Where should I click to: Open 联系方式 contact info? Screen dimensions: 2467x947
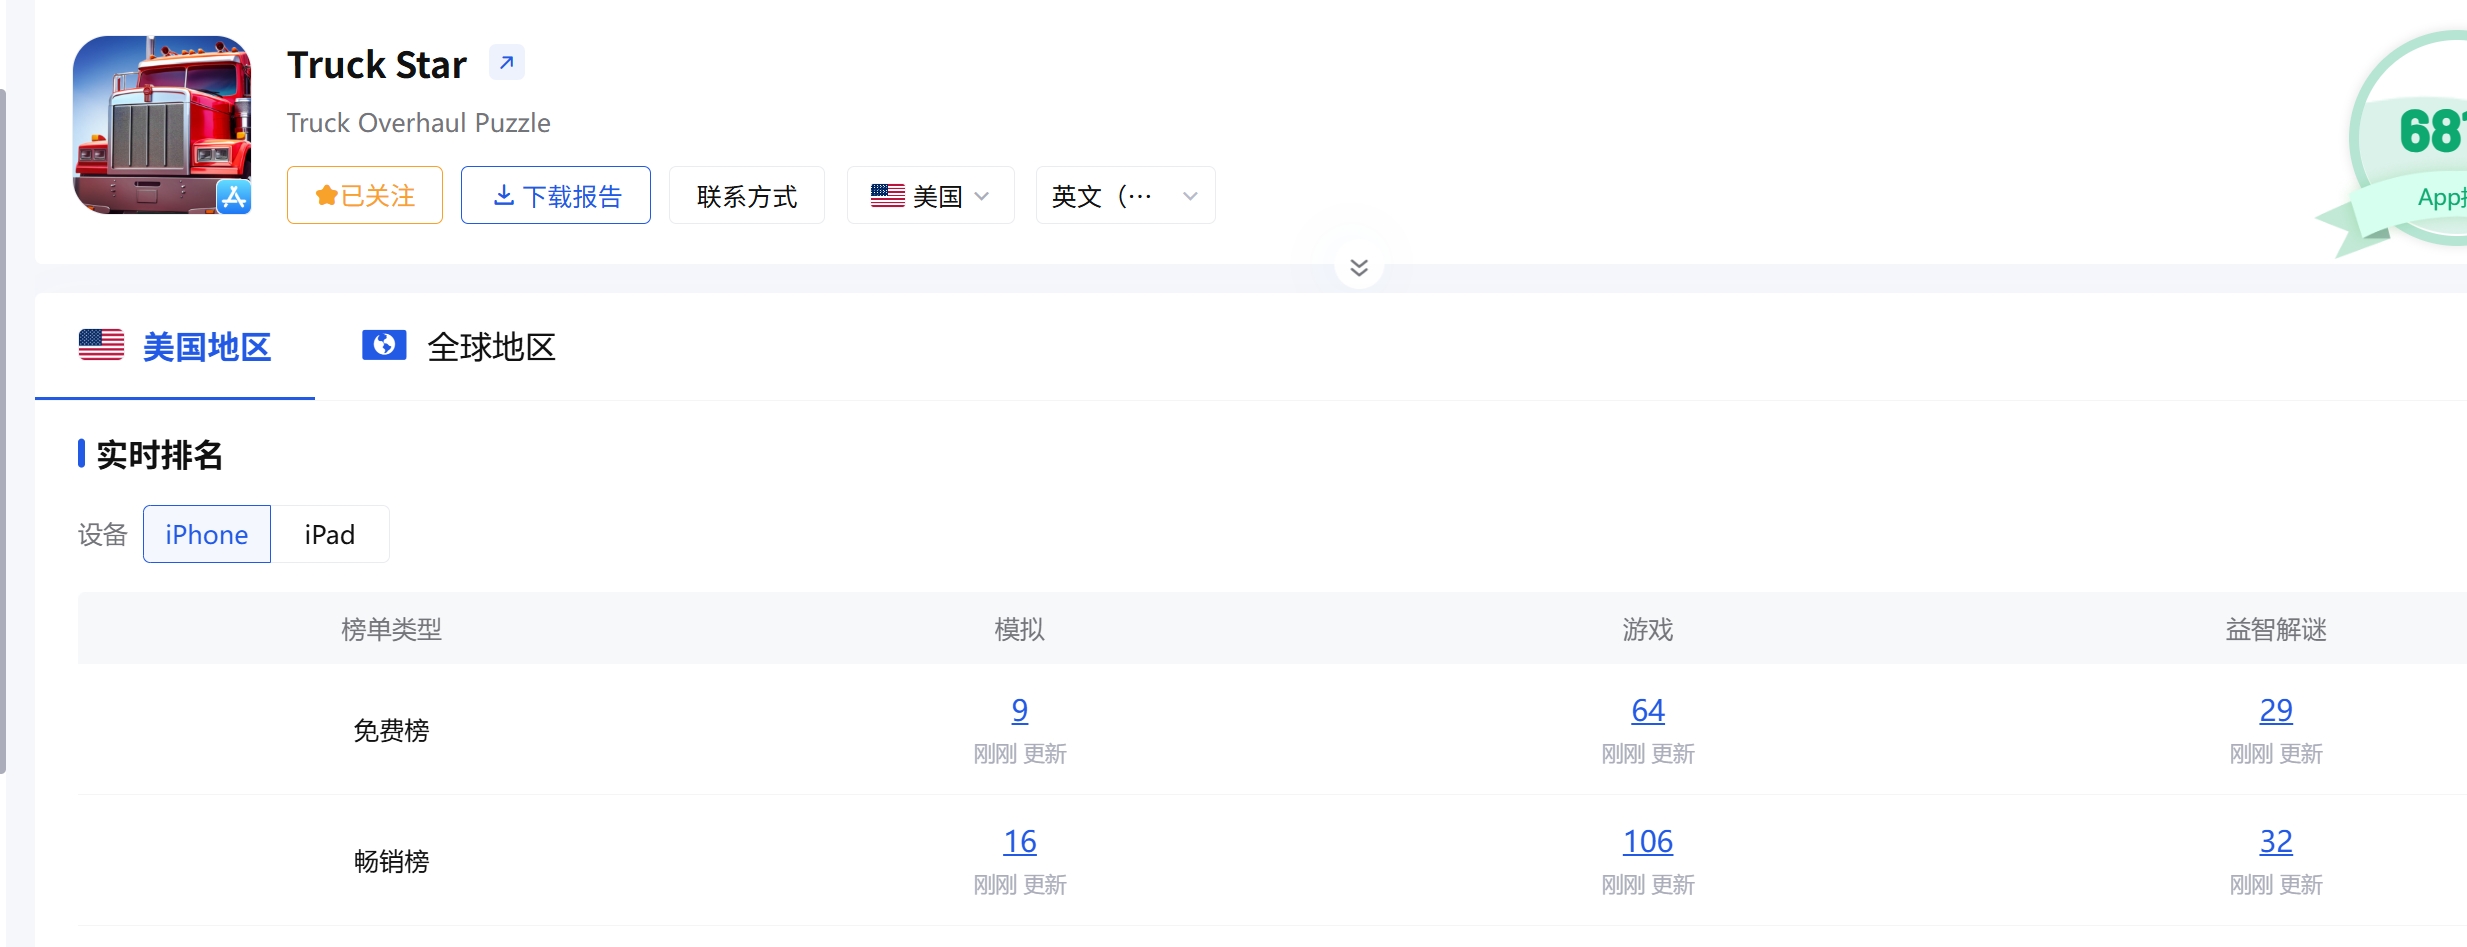[x=747, y=195]
